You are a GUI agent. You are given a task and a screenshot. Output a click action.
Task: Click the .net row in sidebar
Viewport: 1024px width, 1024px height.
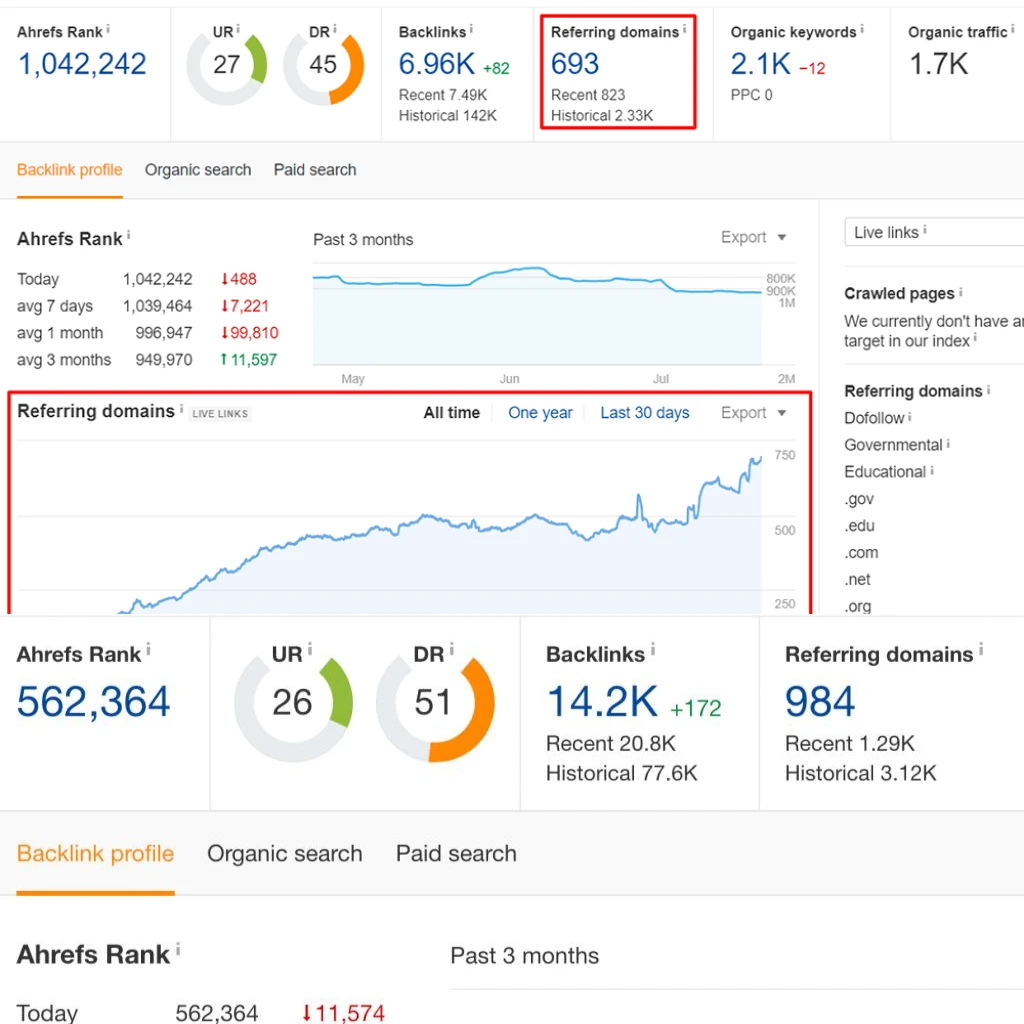click(857, 579)
